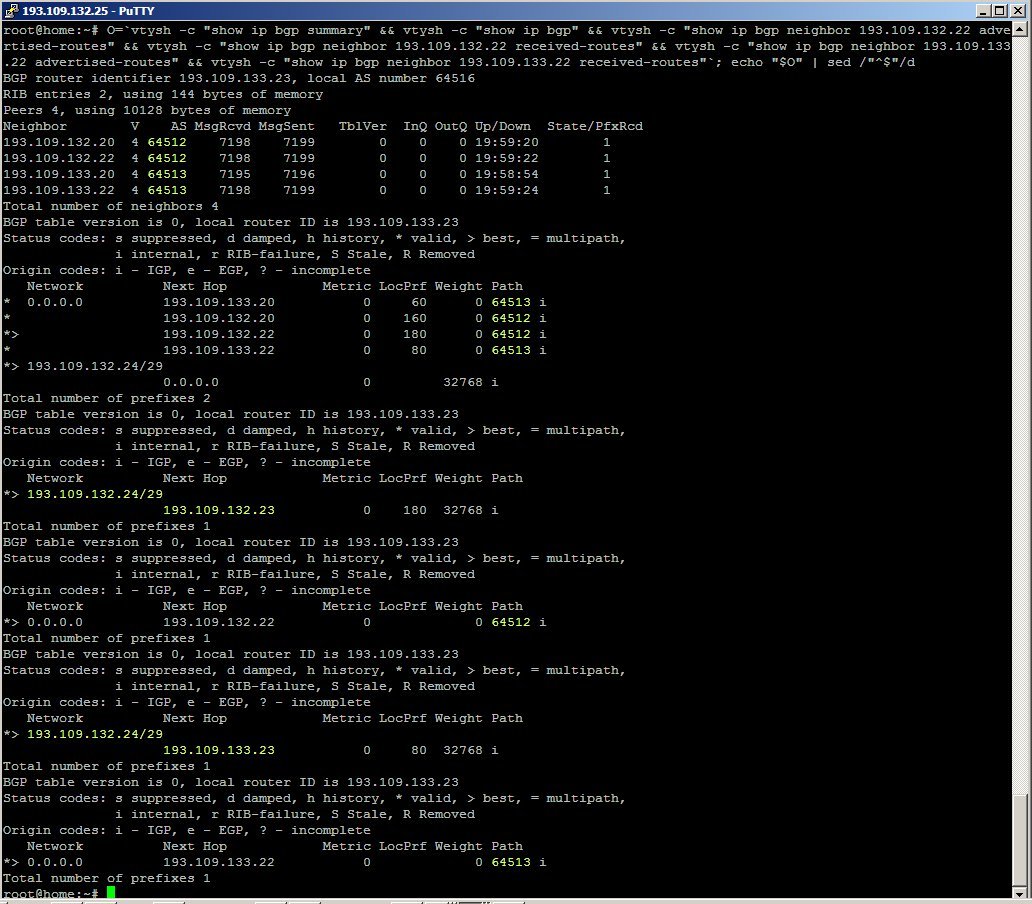The height and width of the screenshot is (904, 1032).
Task: Click the LocPrf value 160
Action: (415, 318)
